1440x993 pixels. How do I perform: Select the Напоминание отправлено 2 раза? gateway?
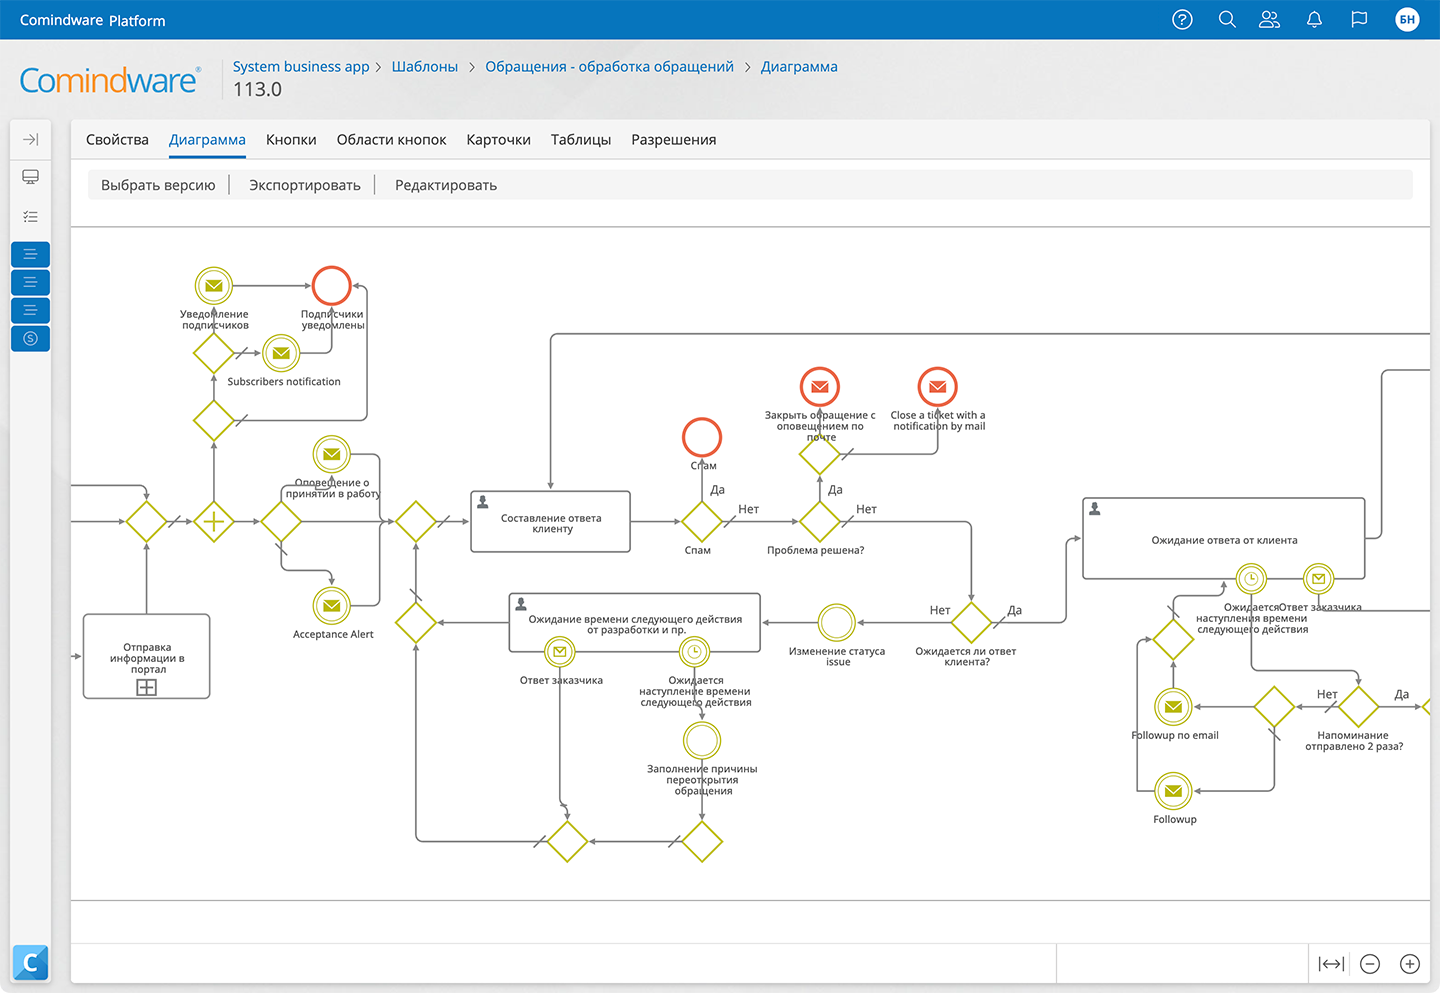pos(1358,707)
